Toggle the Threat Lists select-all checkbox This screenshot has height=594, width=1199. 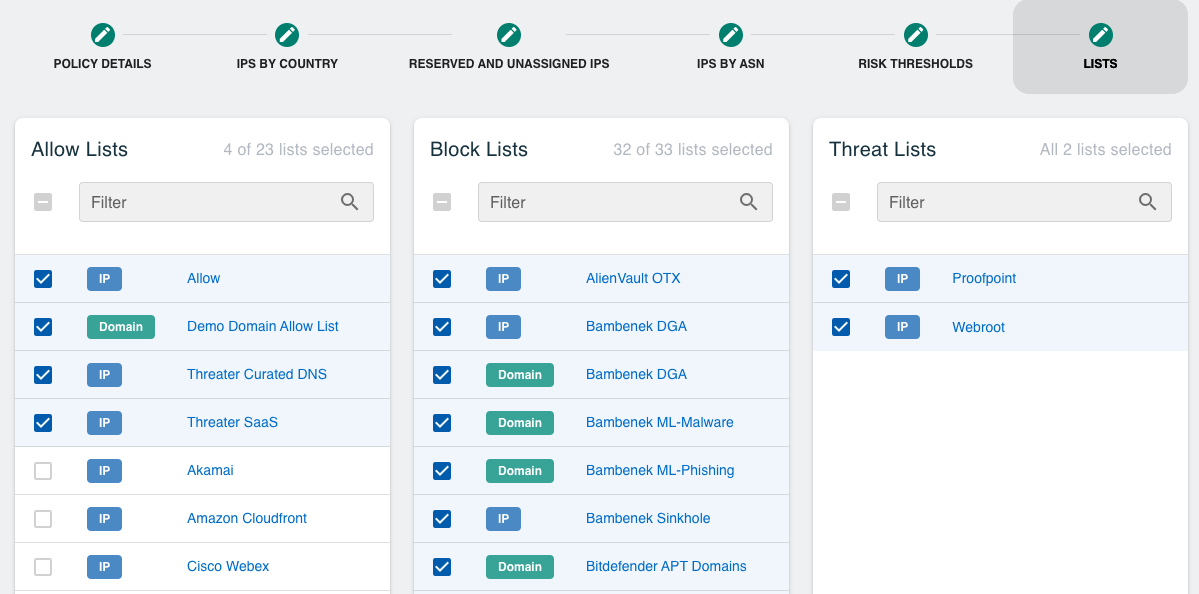click(x=841, y=202)
